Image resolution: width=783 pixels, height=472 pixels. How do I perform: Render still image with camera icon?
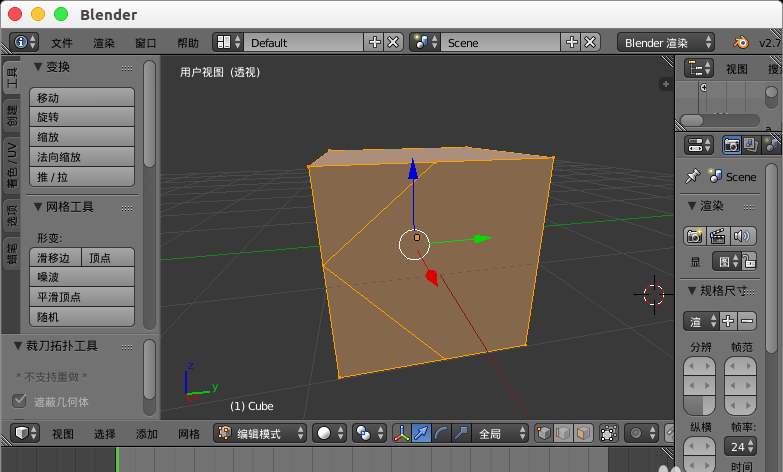tap(695, 236)
